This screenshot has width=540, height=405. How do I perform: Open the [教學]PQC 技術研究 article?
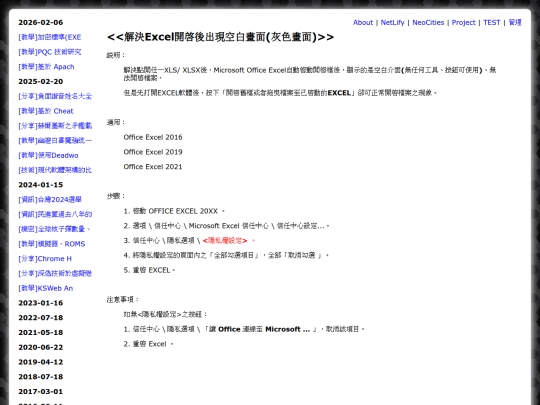click(50, 52)
